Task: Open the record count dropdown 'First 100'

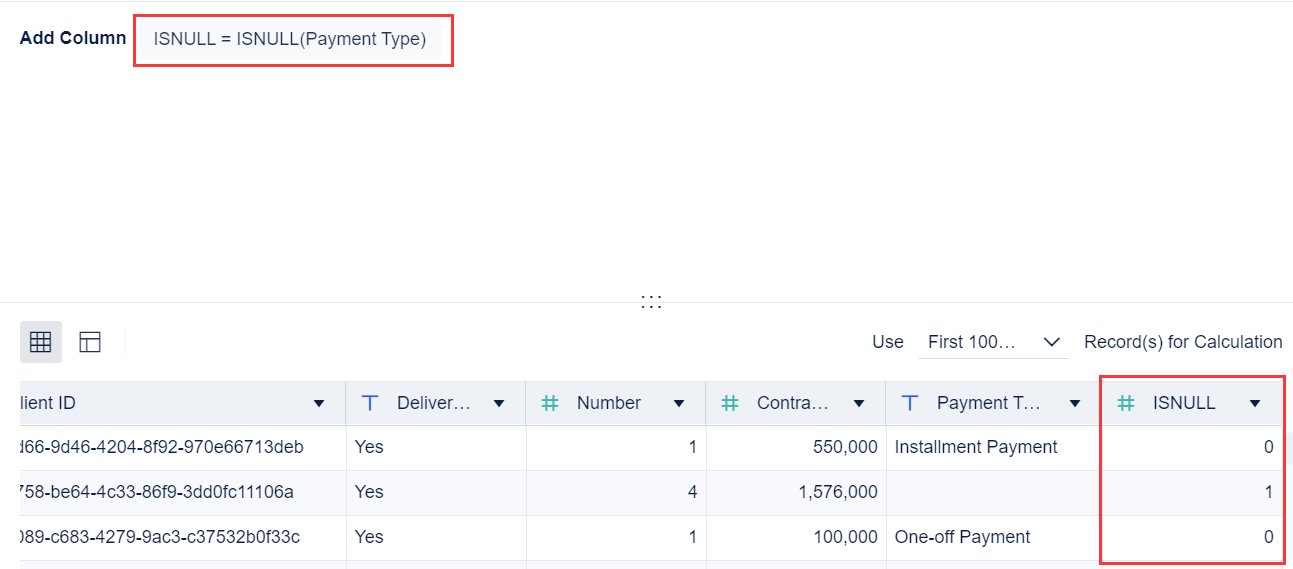Action: point(993,342)
